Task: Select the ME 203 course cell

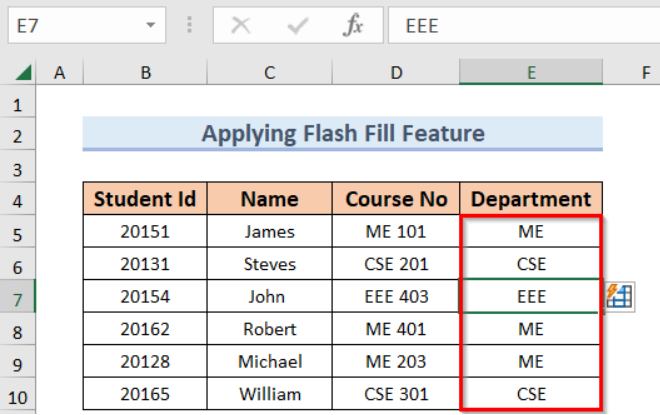Action: coord(396,361)
